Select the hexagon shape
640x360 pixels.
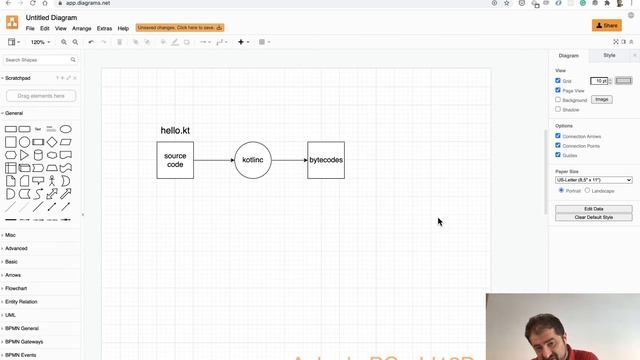click(x=11, y=155)
